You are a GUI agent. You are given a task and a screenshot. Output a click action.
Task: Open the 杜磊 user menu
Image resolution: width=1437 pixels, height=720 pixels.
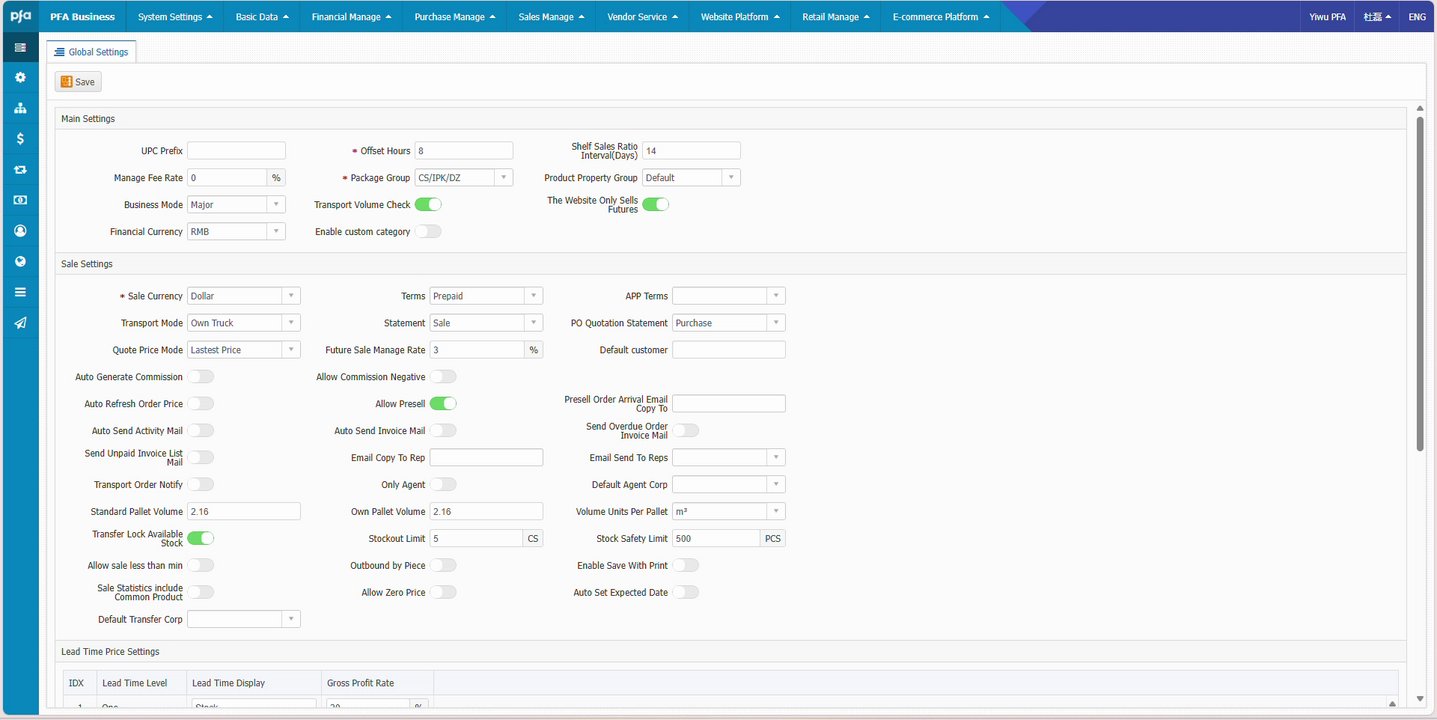pyautogui.click(x=1378, y=17)
